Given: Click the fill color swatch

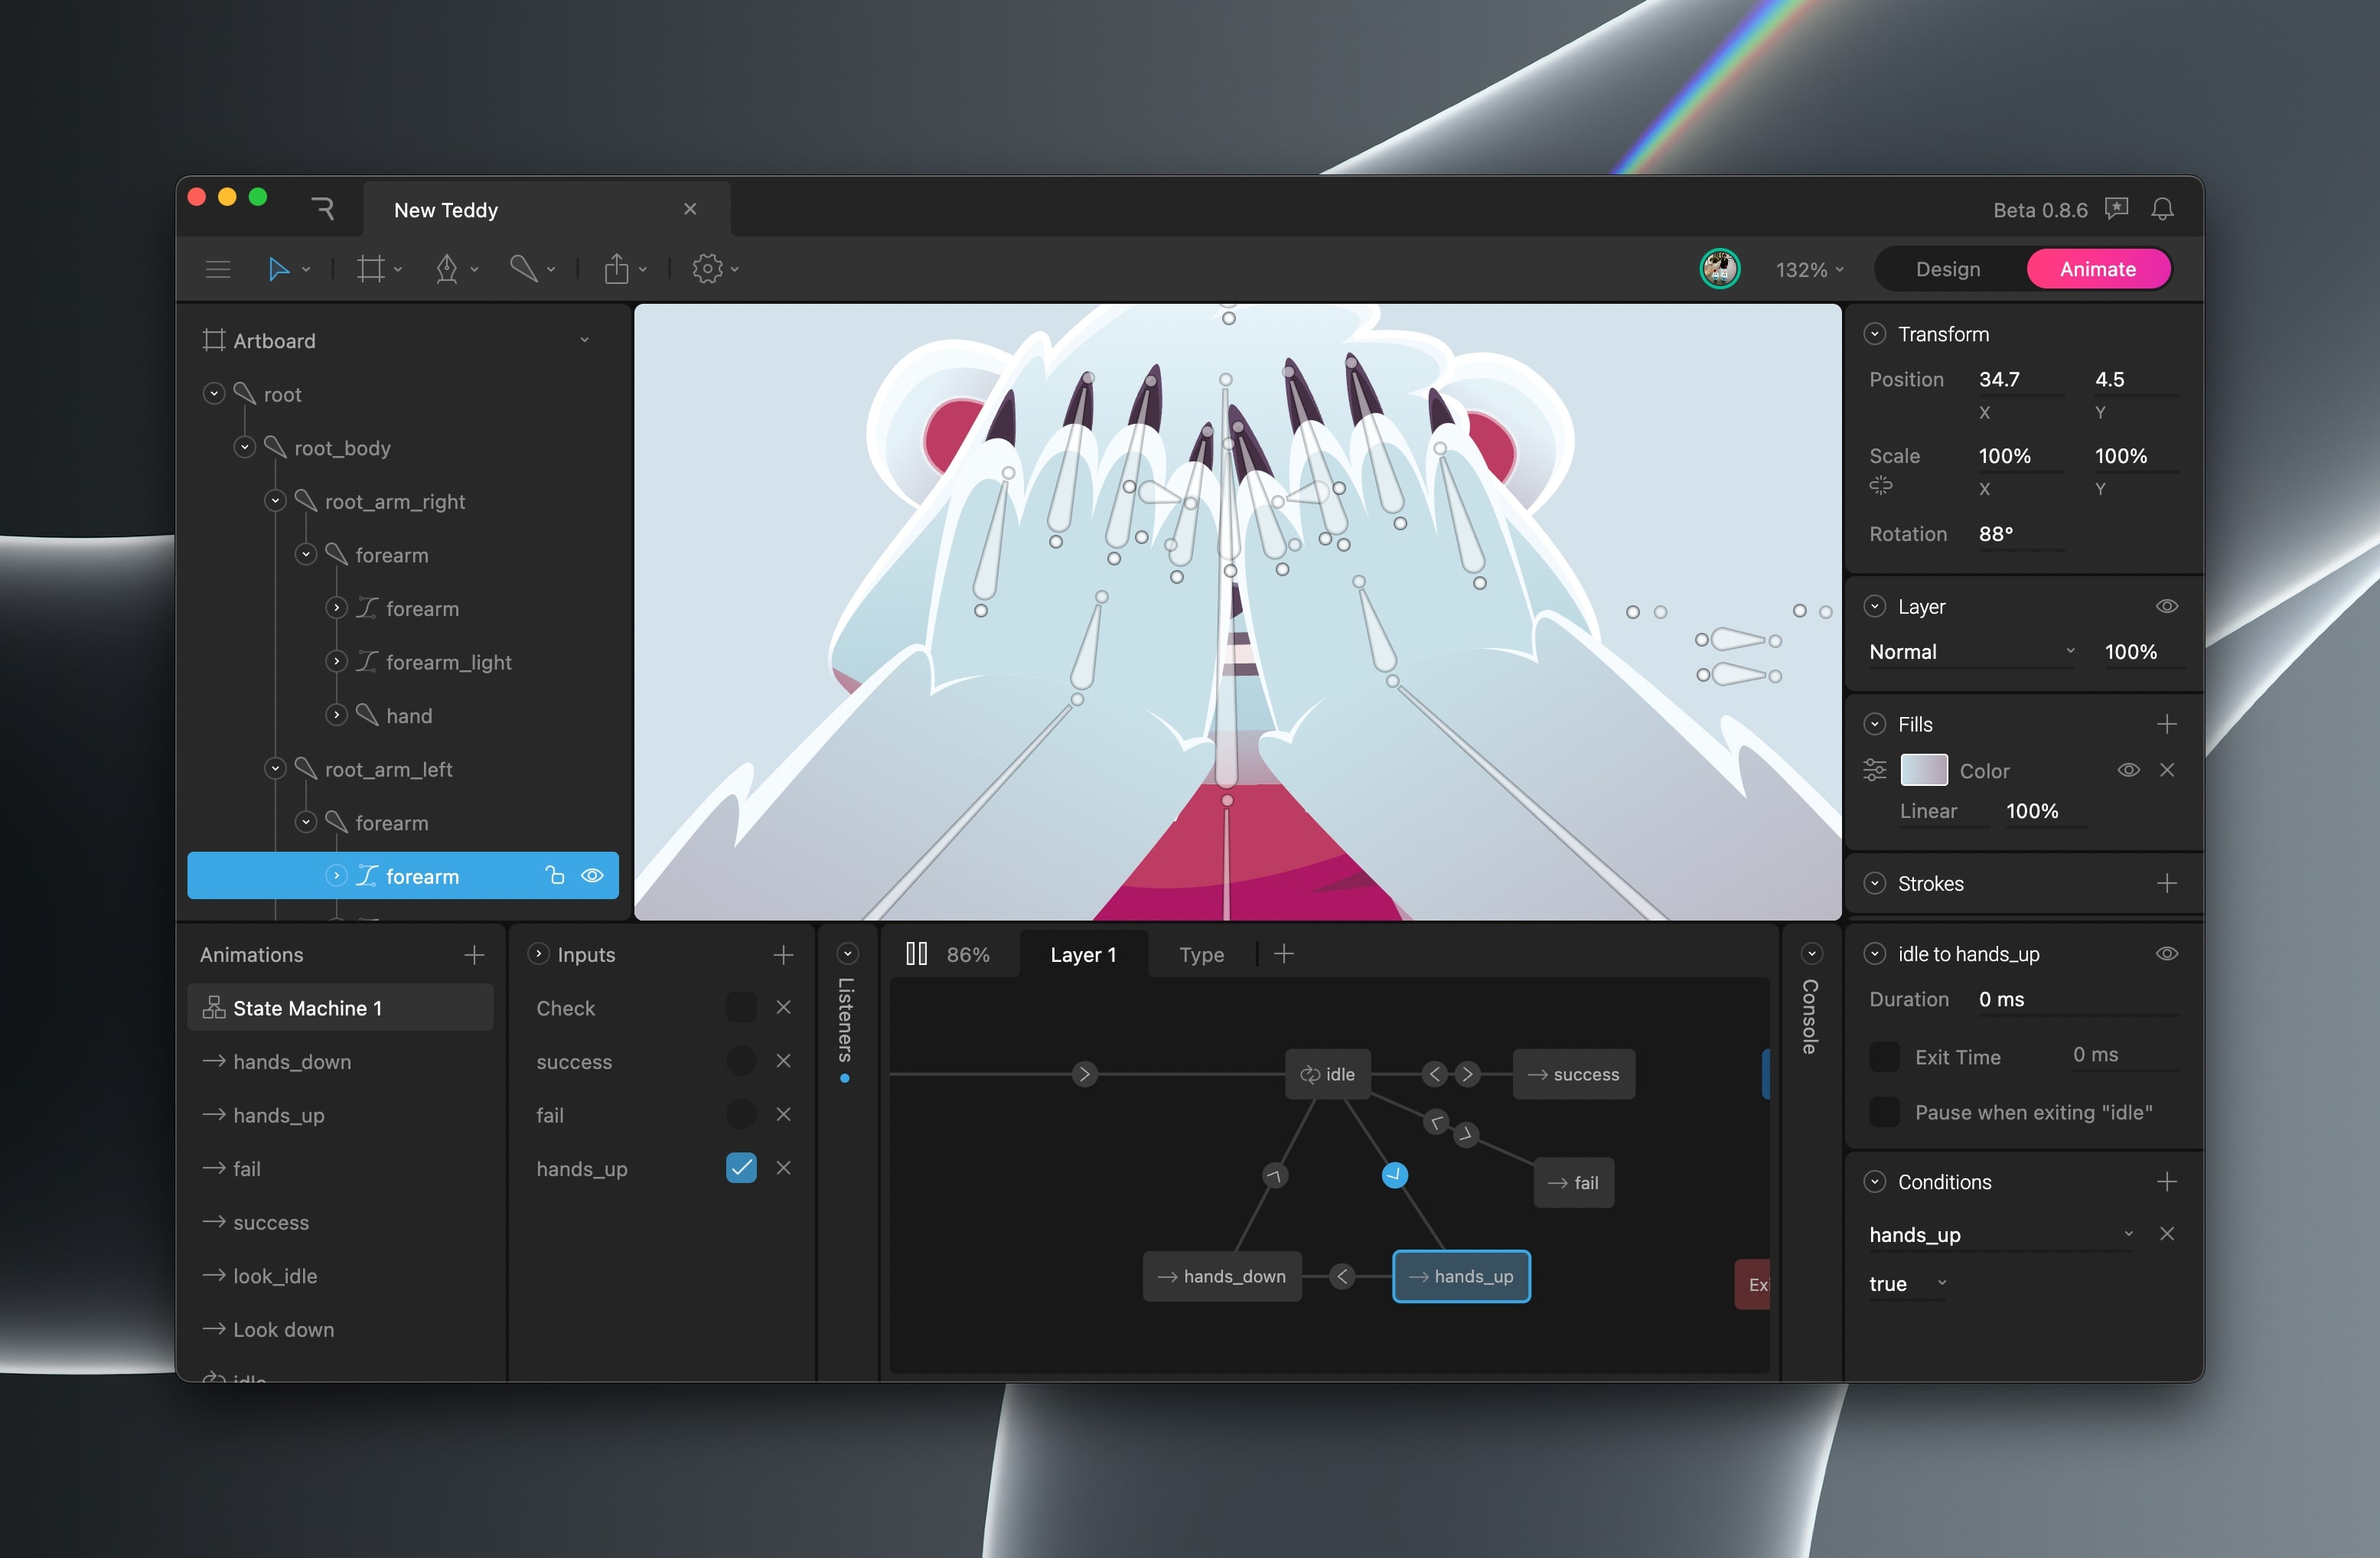Looking at the screenshot, I should [1923, 770].
